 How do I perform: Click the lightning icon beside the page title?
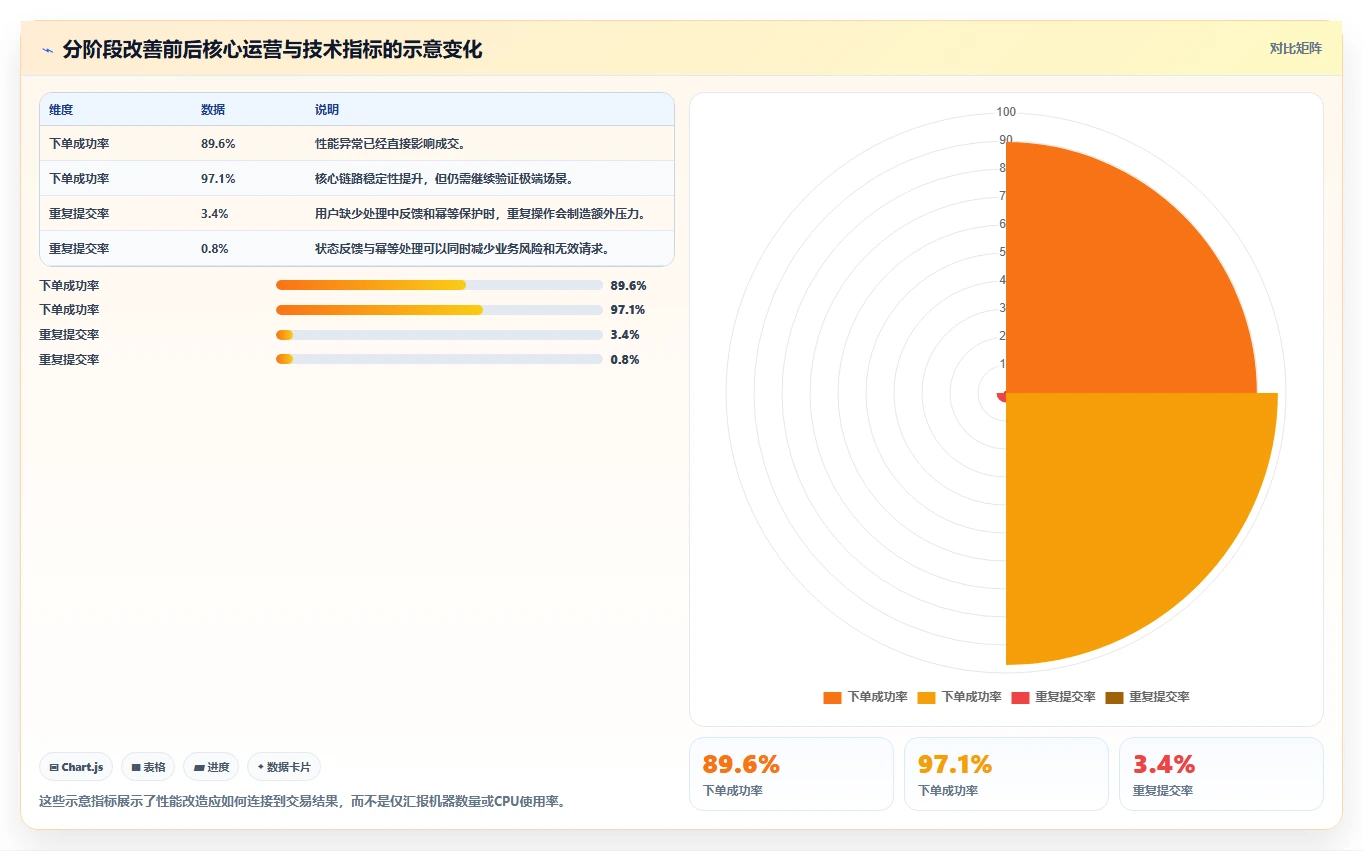coord(47,50)
